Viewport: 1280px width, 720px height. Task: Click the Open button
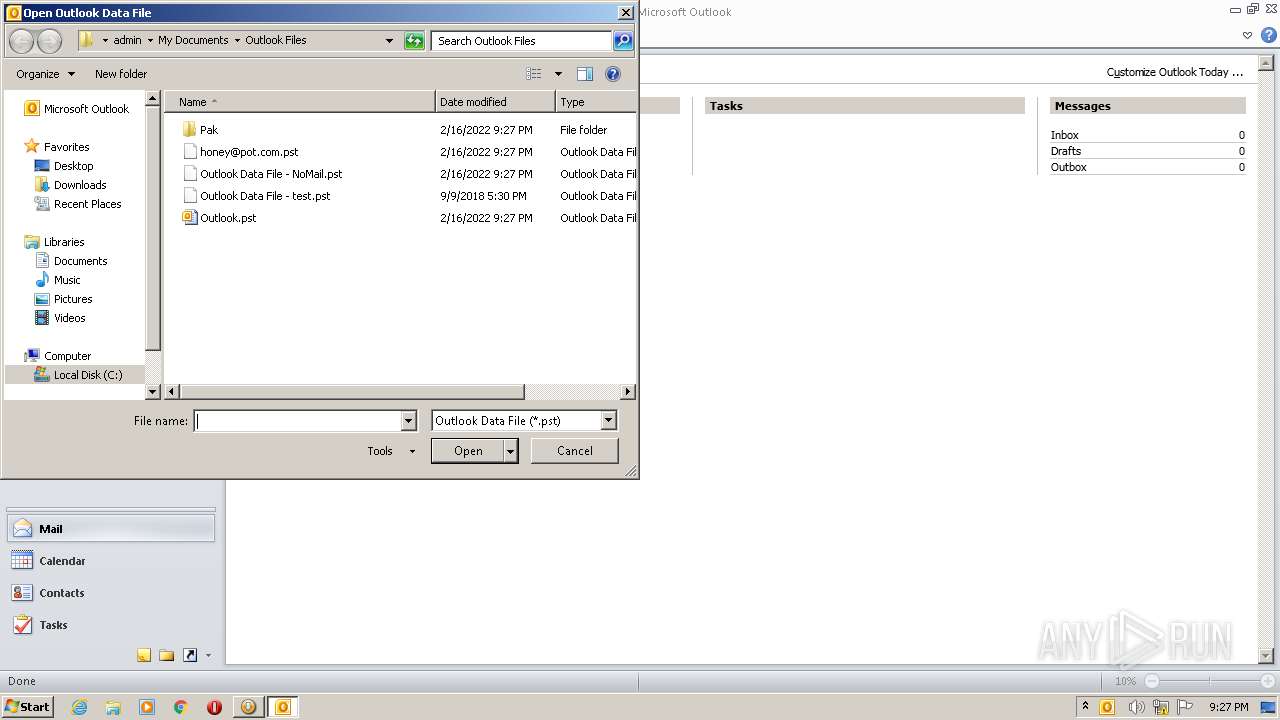[x=468, y=451]
